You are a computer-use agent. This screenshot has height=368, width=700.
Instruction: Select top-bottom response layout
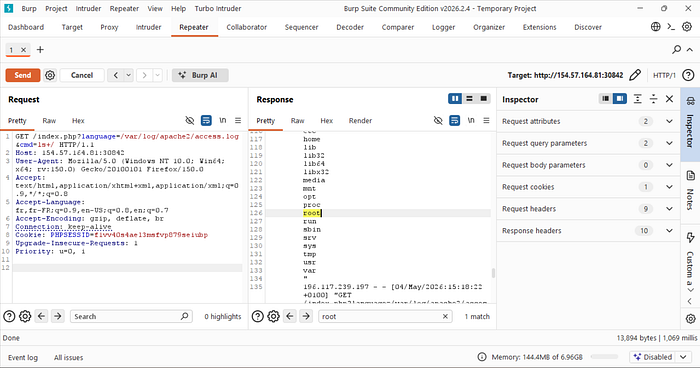coord(469,99)
